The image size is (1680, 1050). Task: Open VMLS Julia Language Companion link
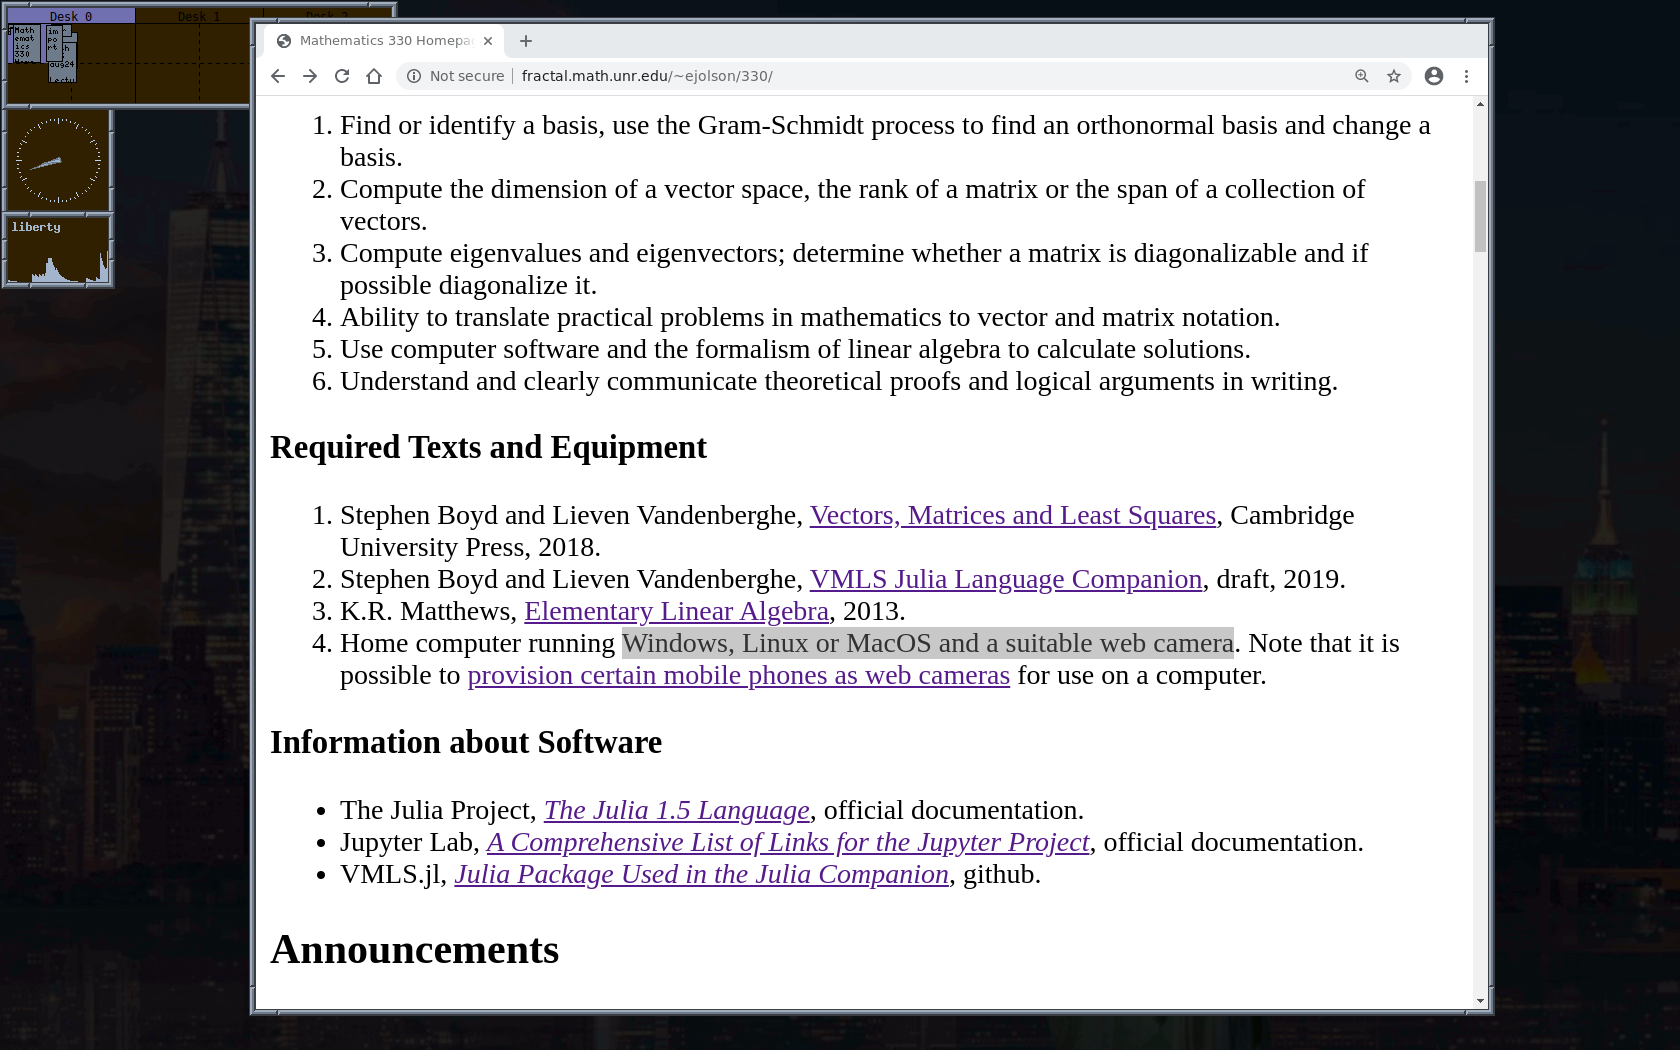pyautogui.click(x=1005, y=579)
